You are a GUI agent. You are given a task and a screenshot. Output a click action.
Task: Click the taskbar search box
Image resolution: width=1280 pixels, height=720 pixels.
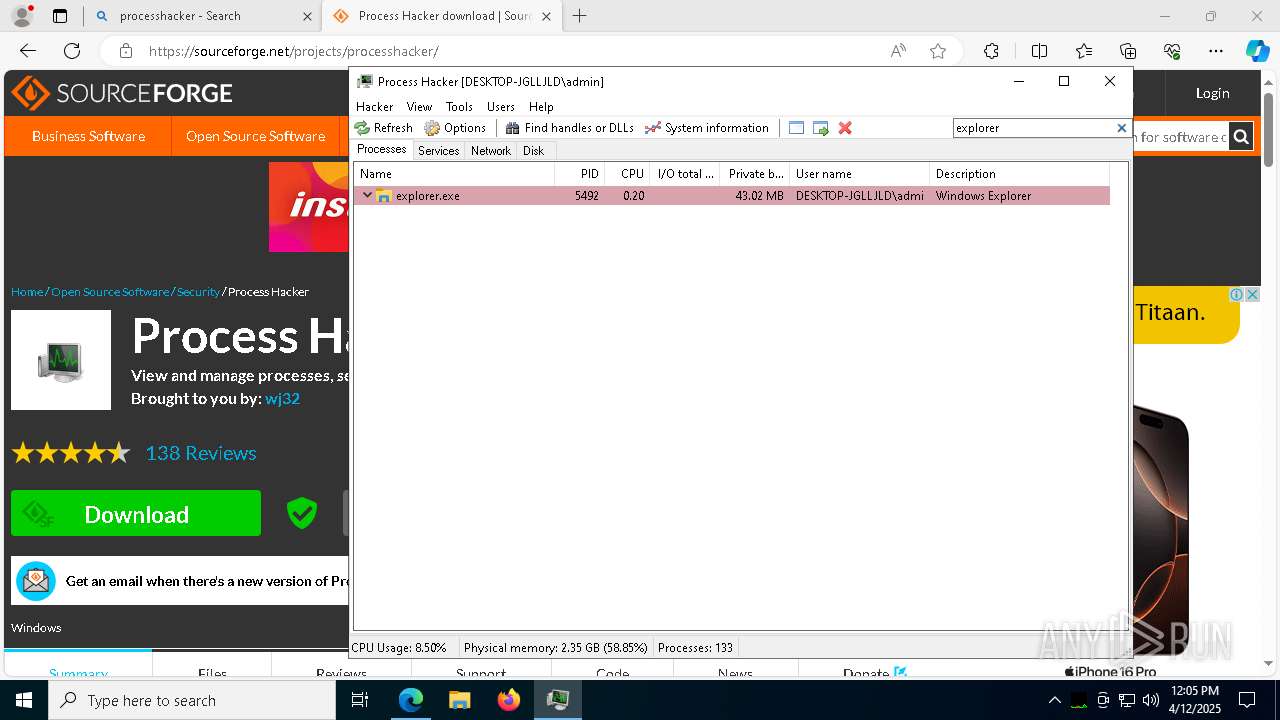point(192,700)
